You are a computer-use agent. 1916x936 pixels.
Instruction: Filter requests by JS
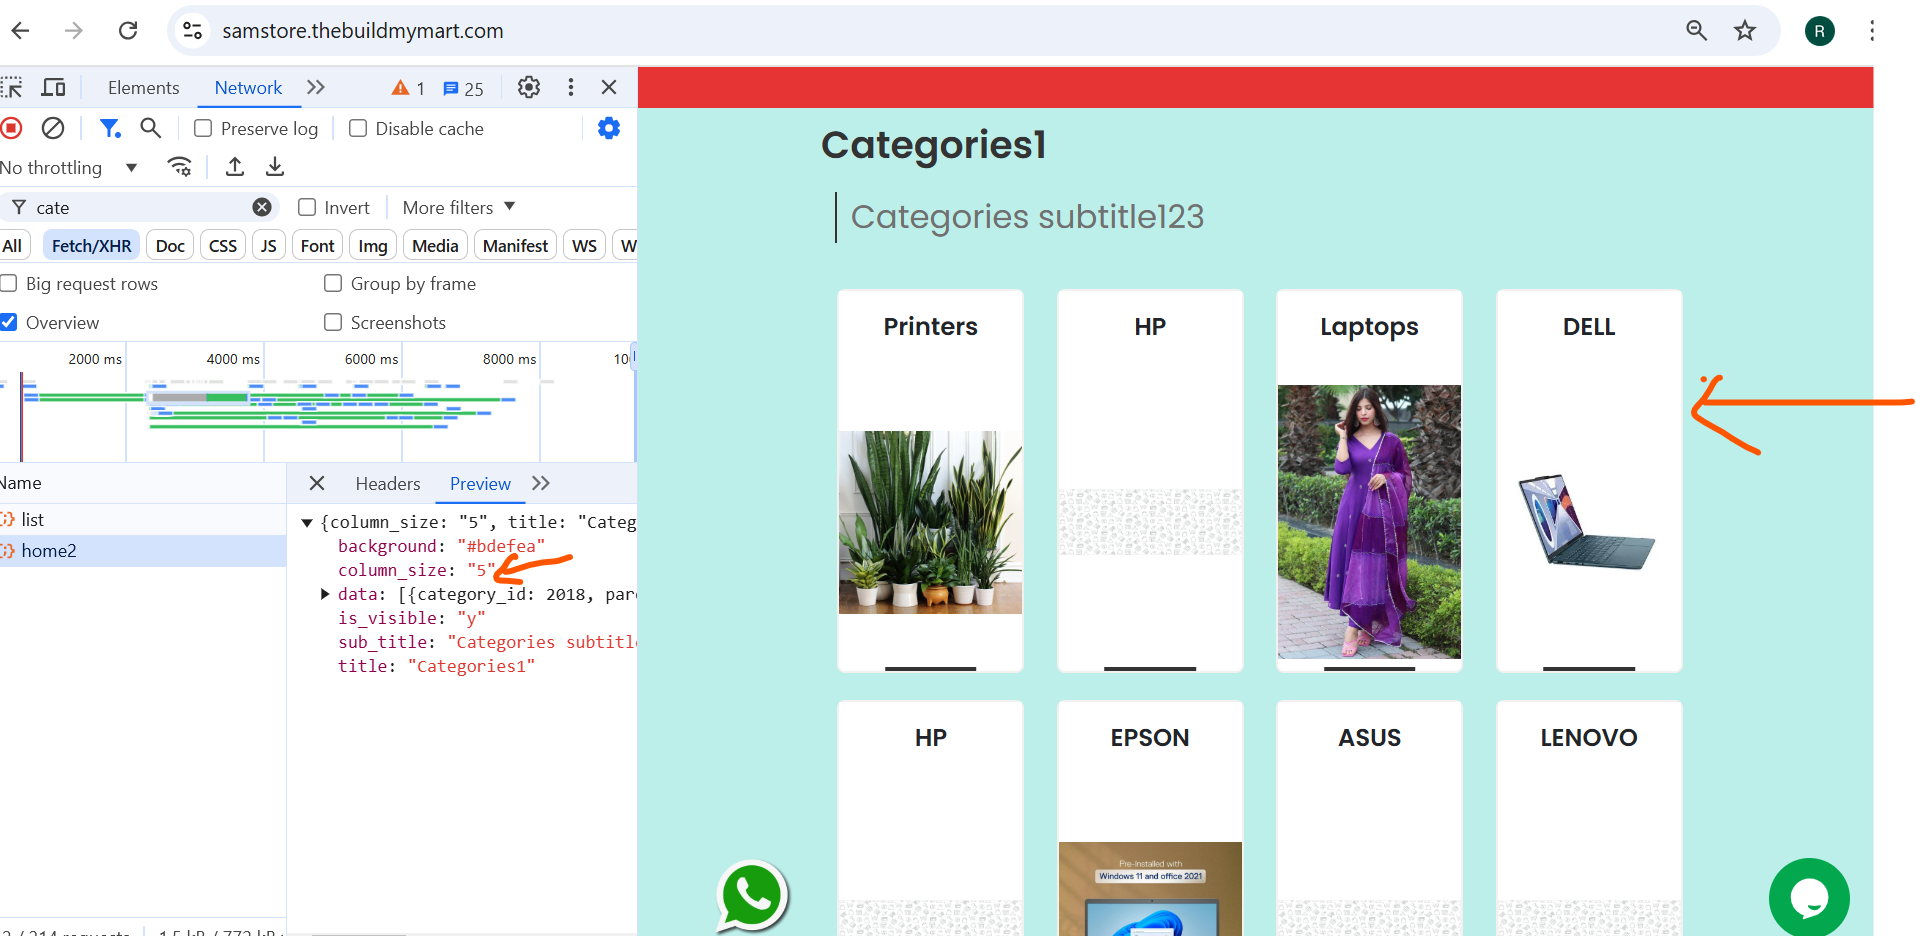click(268, 245)
